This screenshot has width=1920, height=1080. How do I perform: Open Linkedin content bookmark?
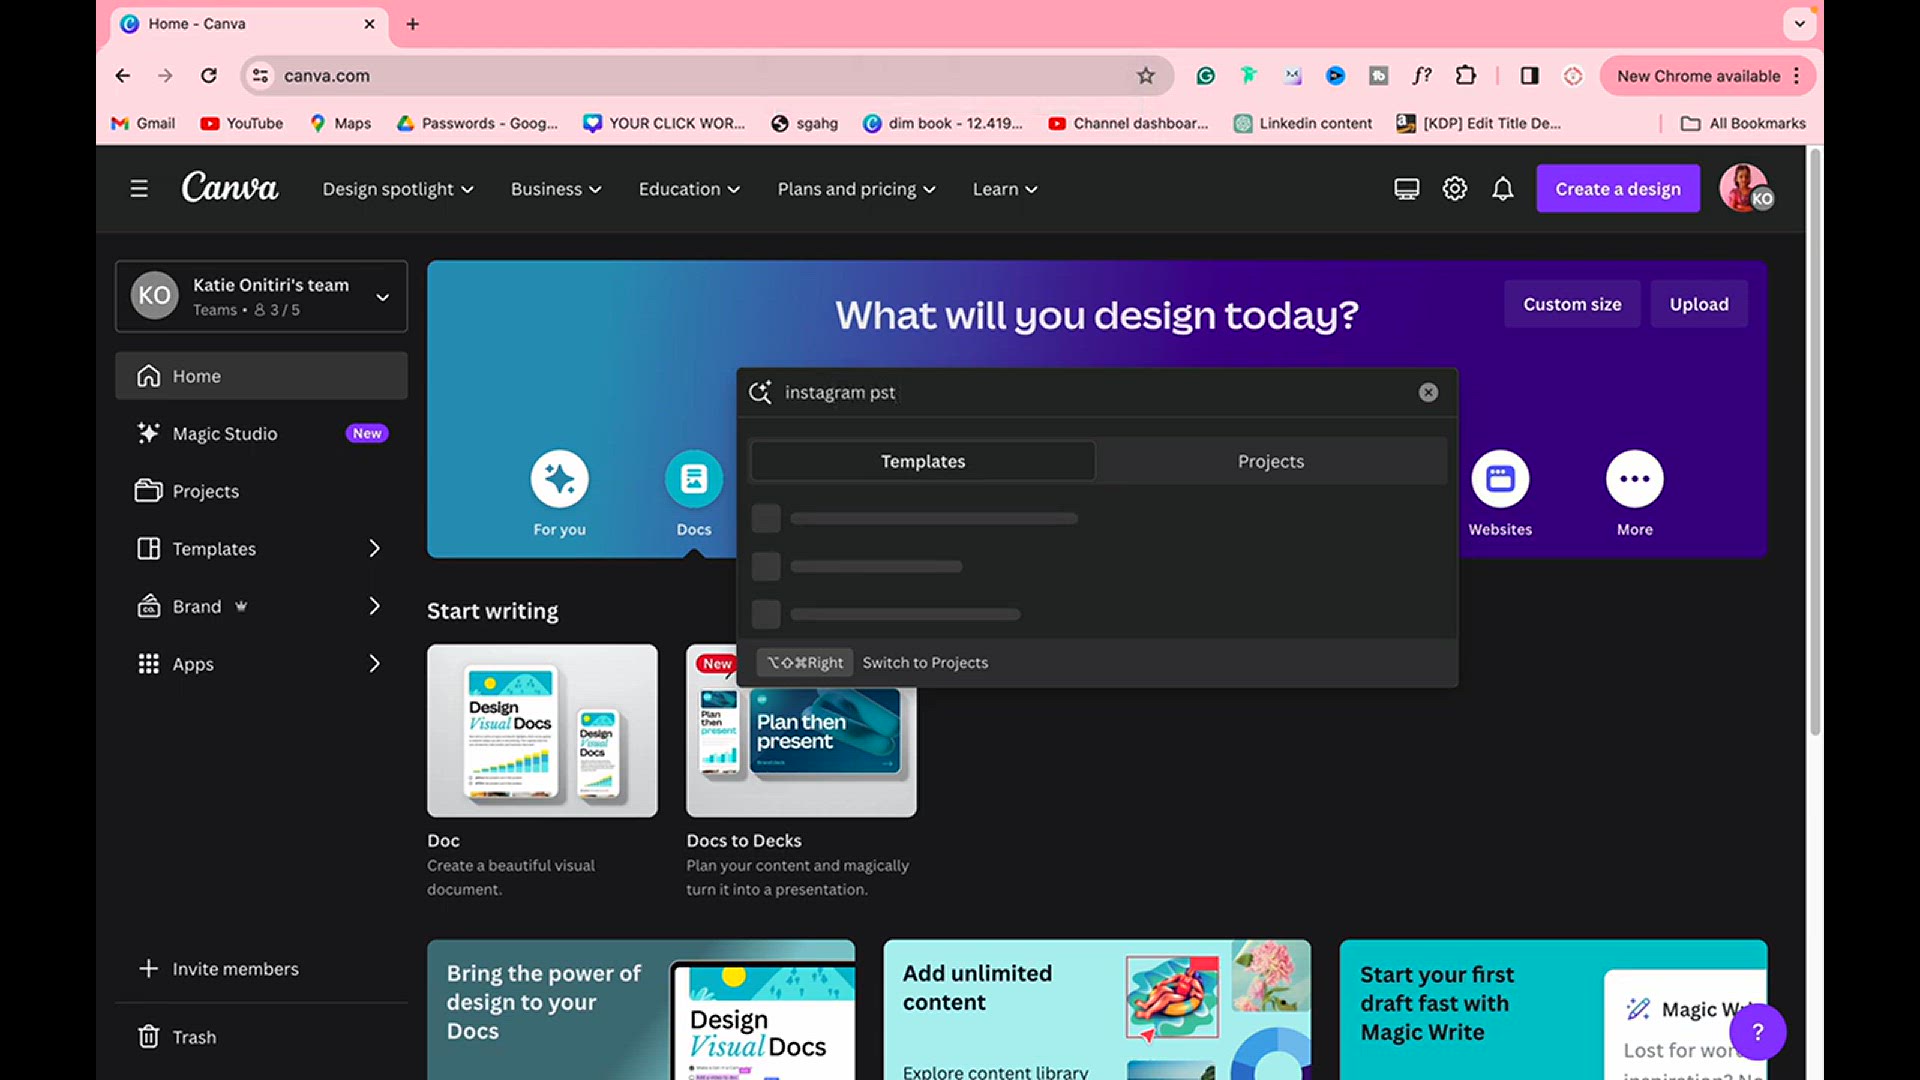1303,123
